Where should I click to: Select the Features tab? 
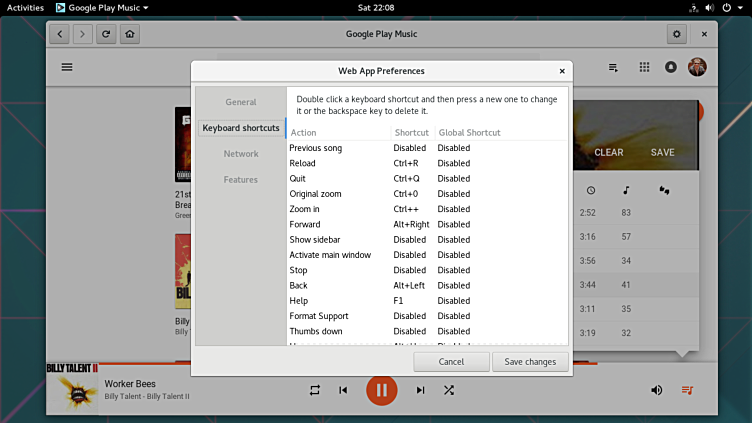pyautogui.click(x=240, y=180)
